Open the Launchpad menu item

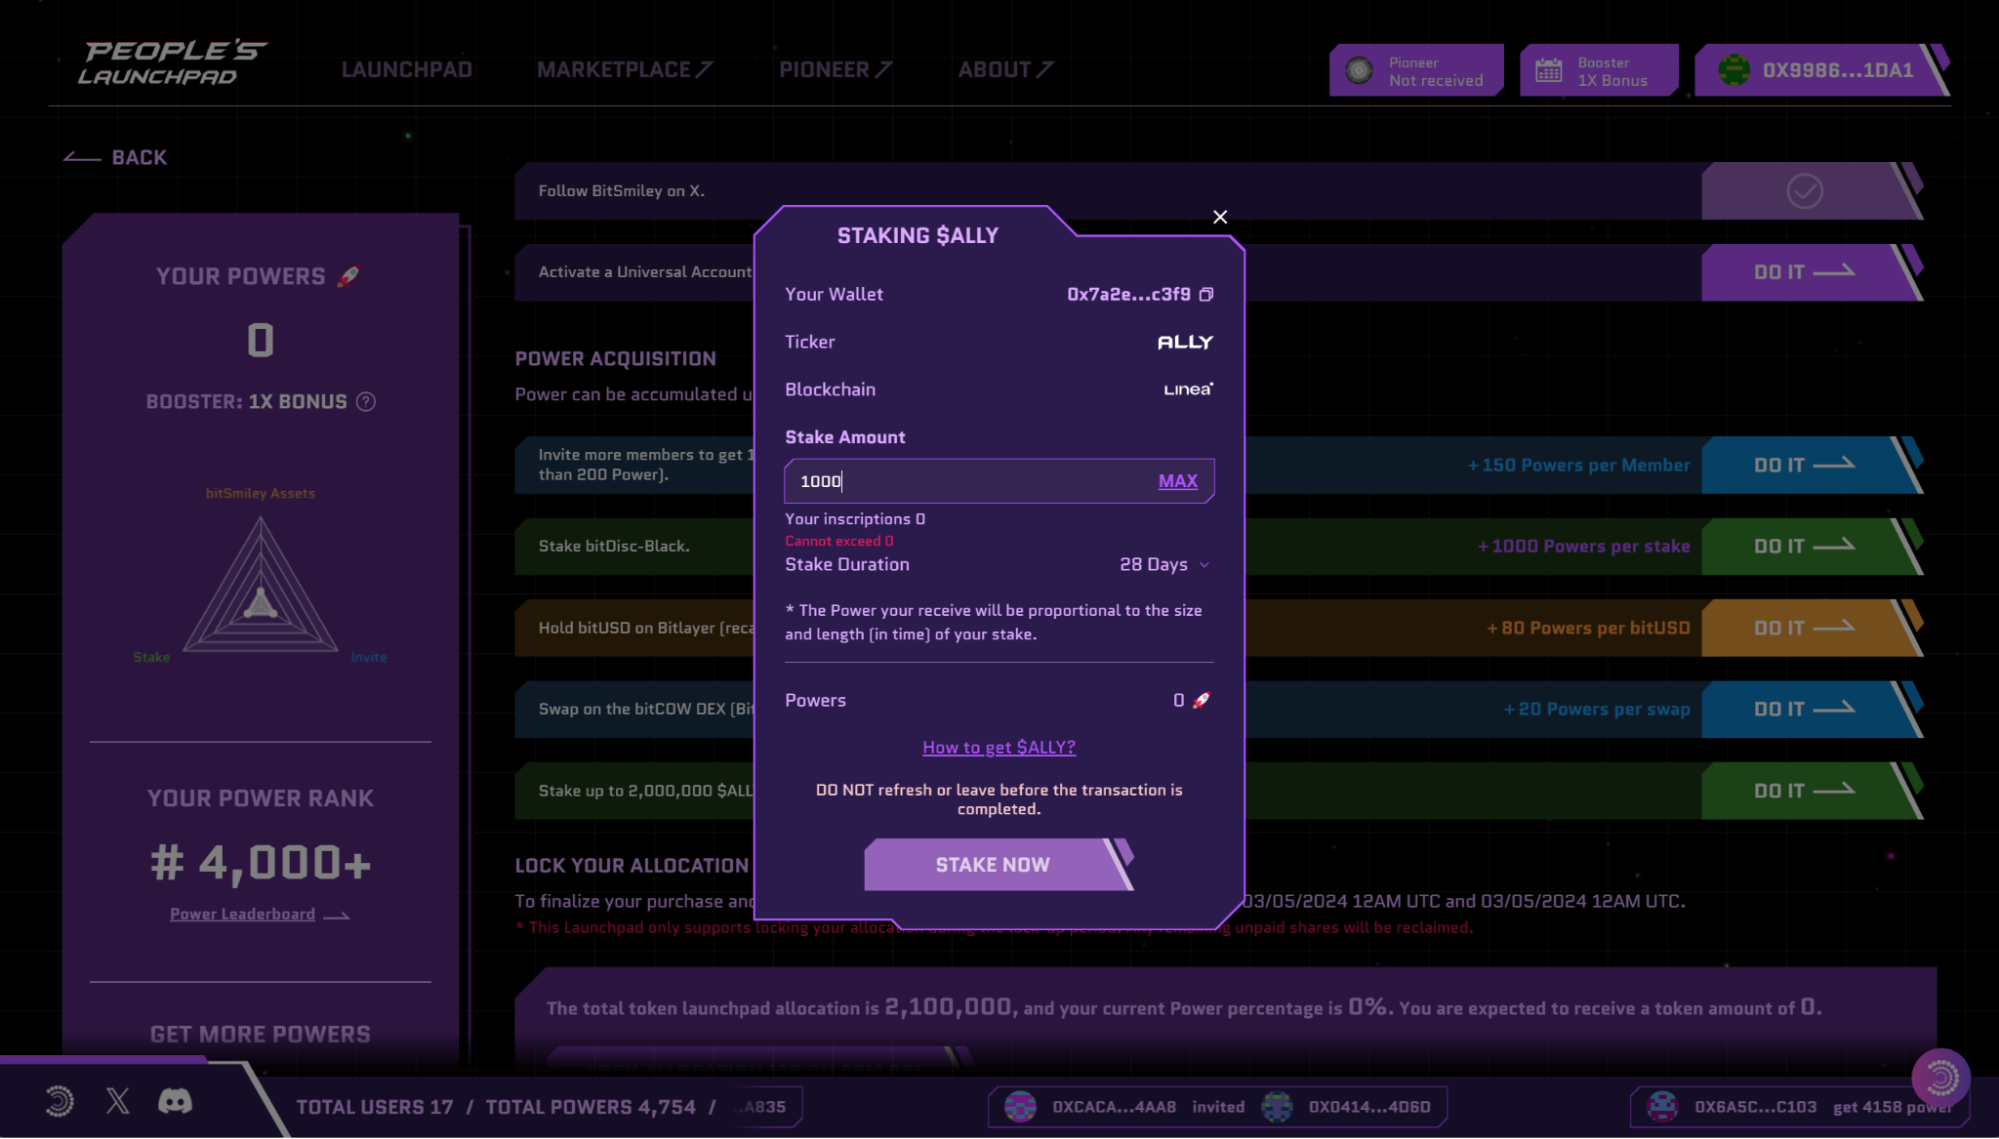pyautogui.click(x=406, y=70)
